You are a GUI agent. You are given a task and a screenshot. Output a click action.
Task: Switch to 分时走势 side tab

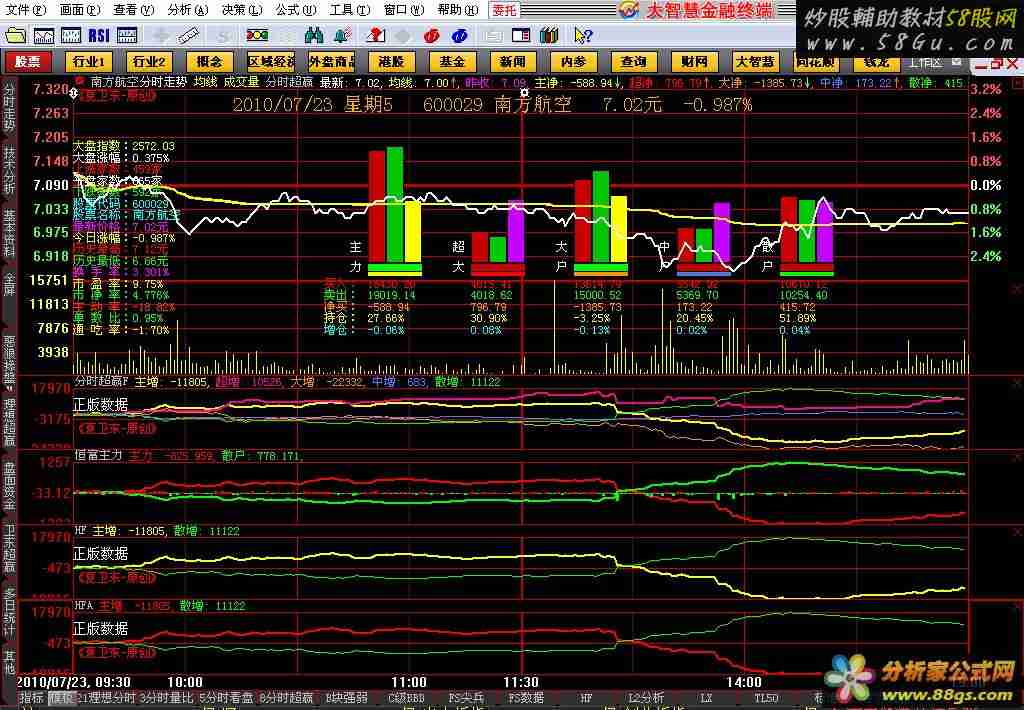click(9, 108)
